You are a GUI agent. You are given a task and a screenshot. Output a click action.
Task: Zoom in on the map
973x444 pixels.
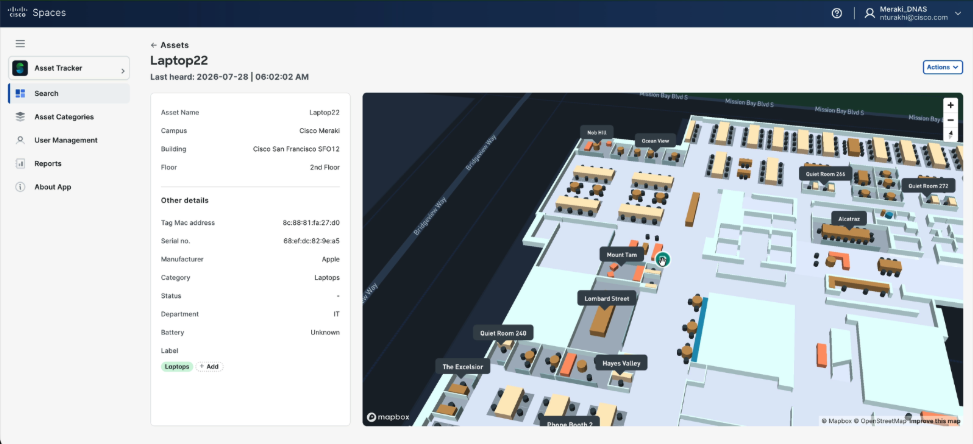(950, 105)
